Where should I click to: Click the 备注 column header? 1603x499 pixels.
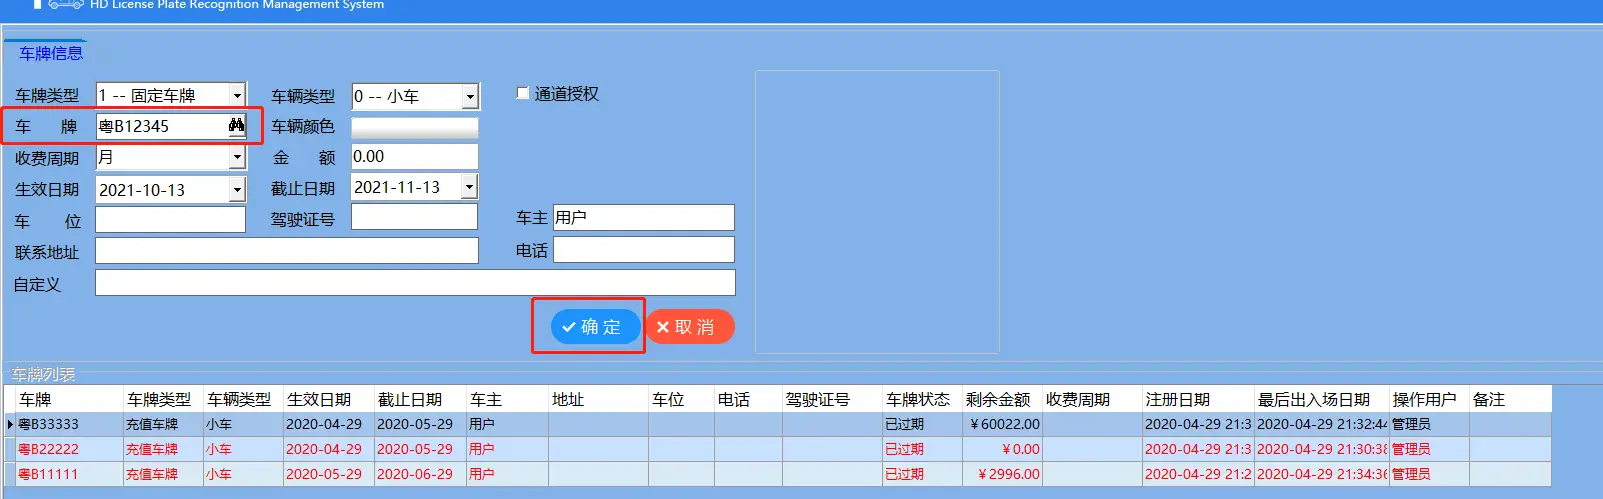(x=1509, y=399)
